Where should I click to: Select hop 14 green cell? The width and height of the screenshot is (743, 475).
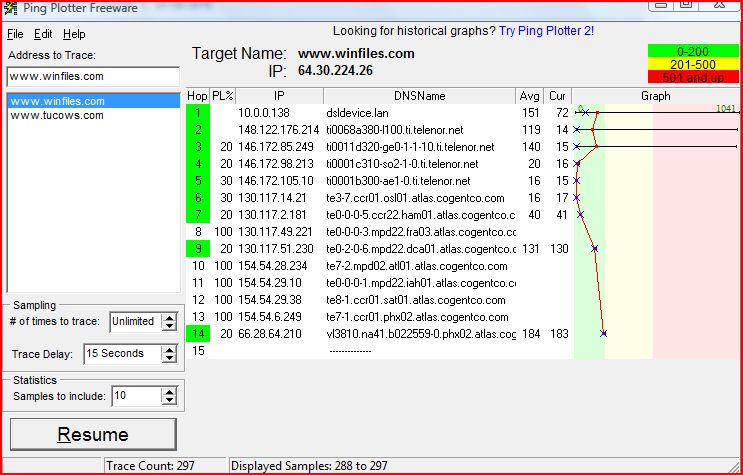pos(198,334)
